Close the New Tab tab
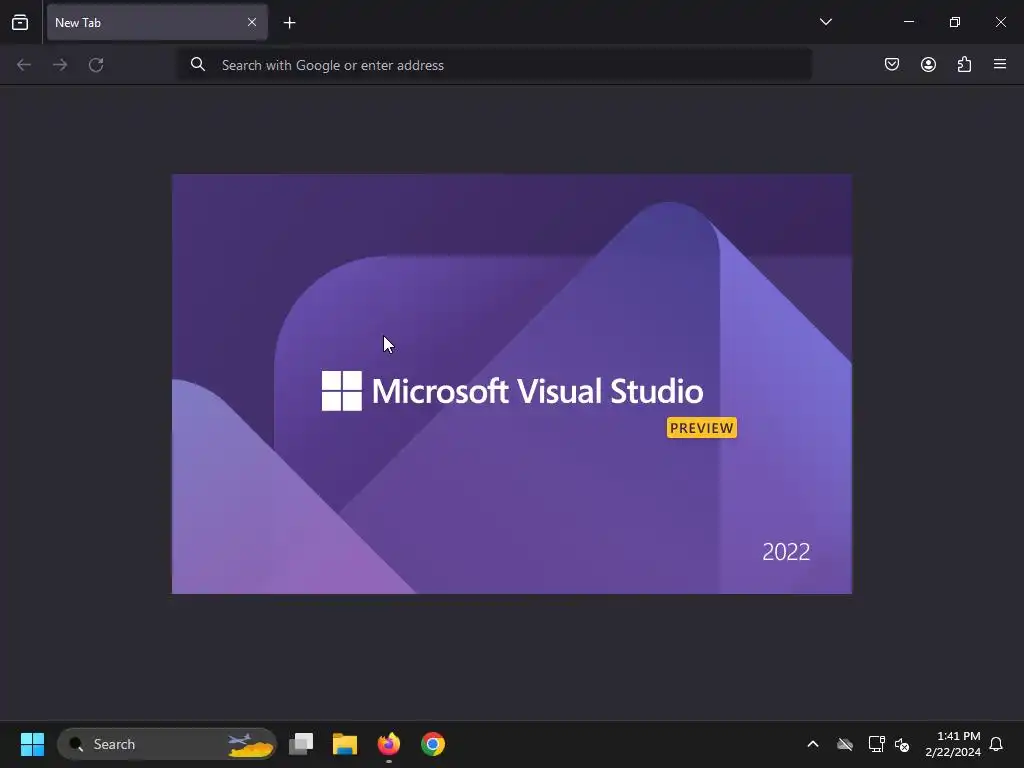 coord(251,22)
